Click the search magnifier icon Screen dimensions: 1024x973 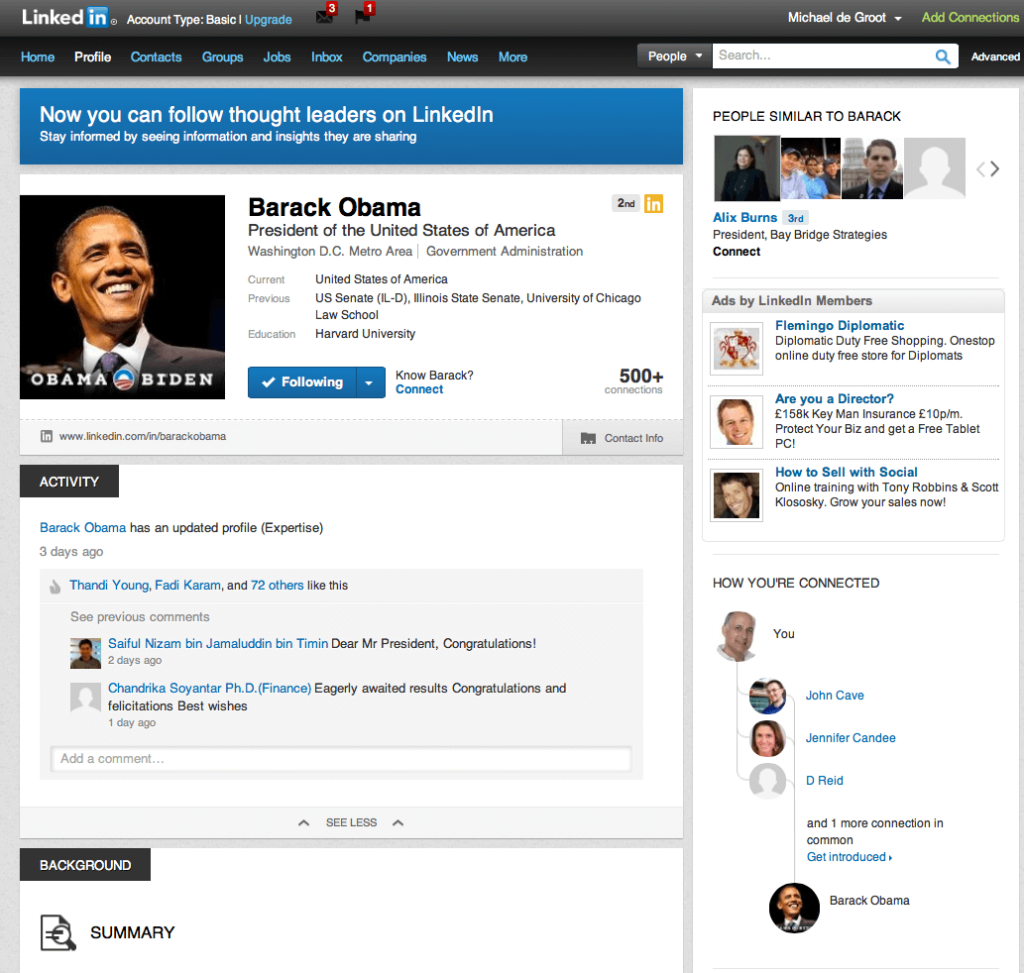[942, 57]
